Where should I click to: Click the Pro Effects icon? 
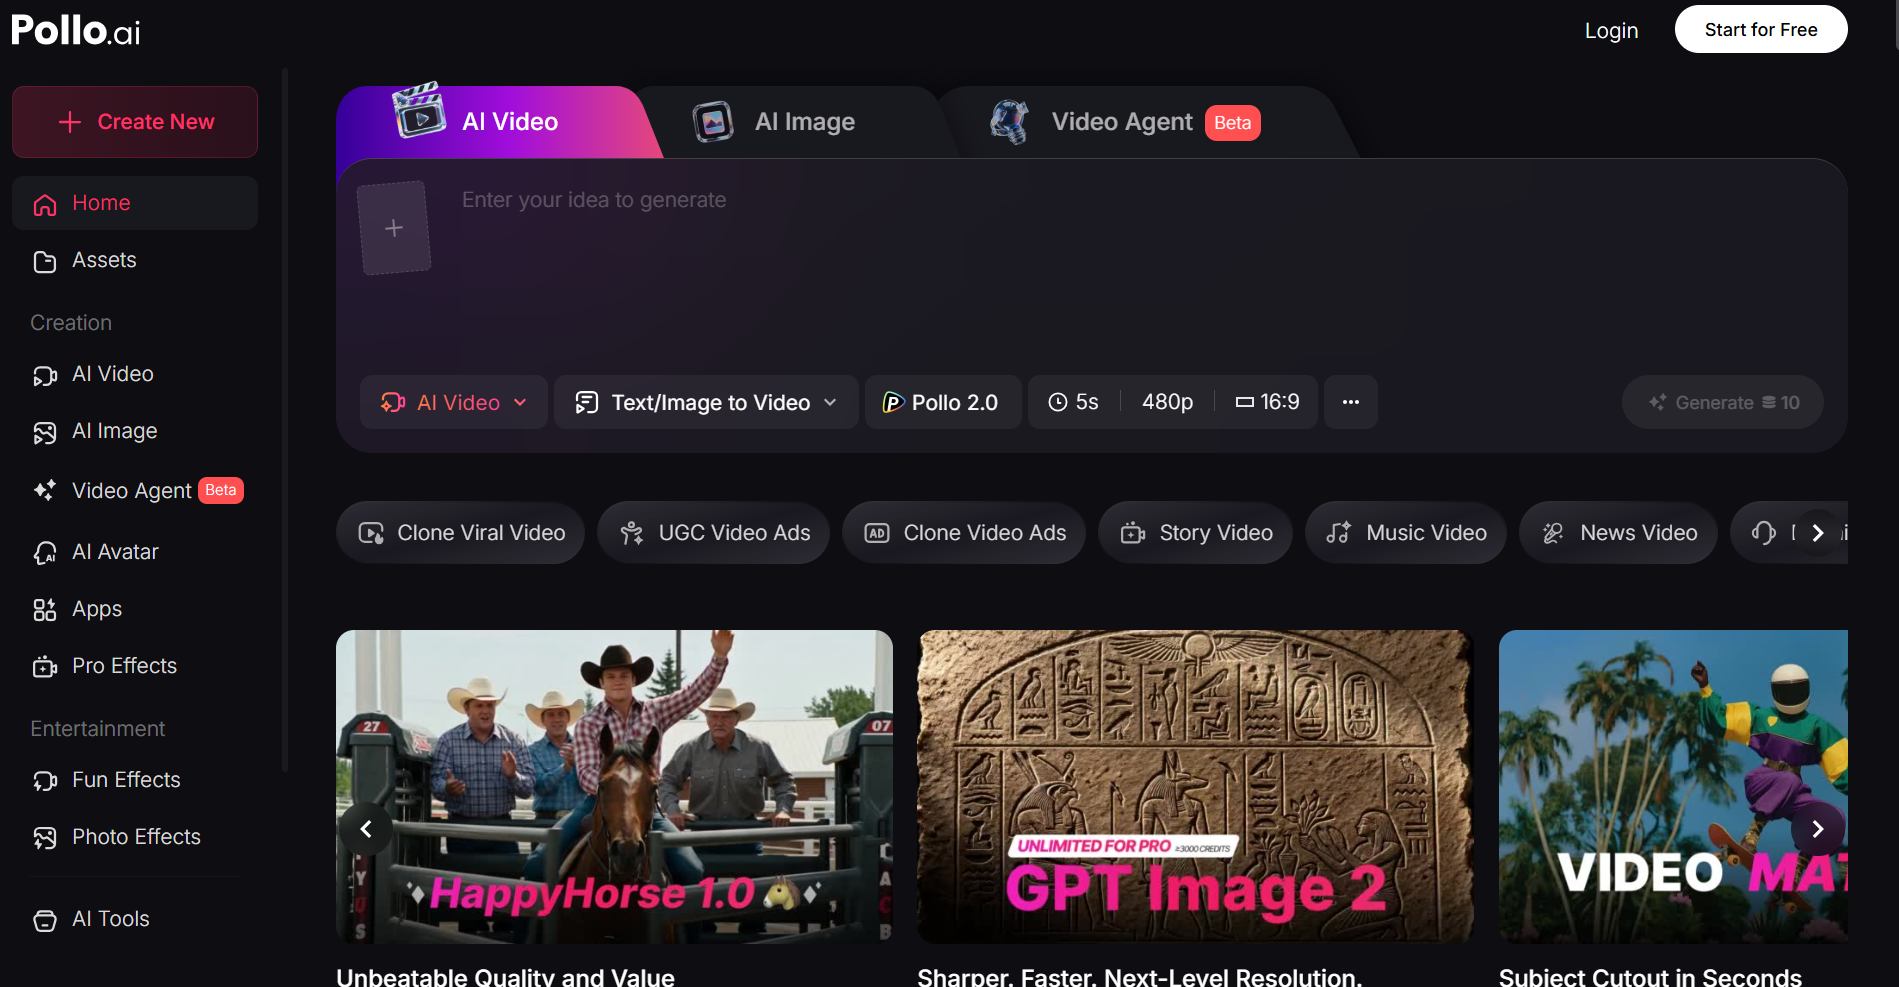click(45, 667)
